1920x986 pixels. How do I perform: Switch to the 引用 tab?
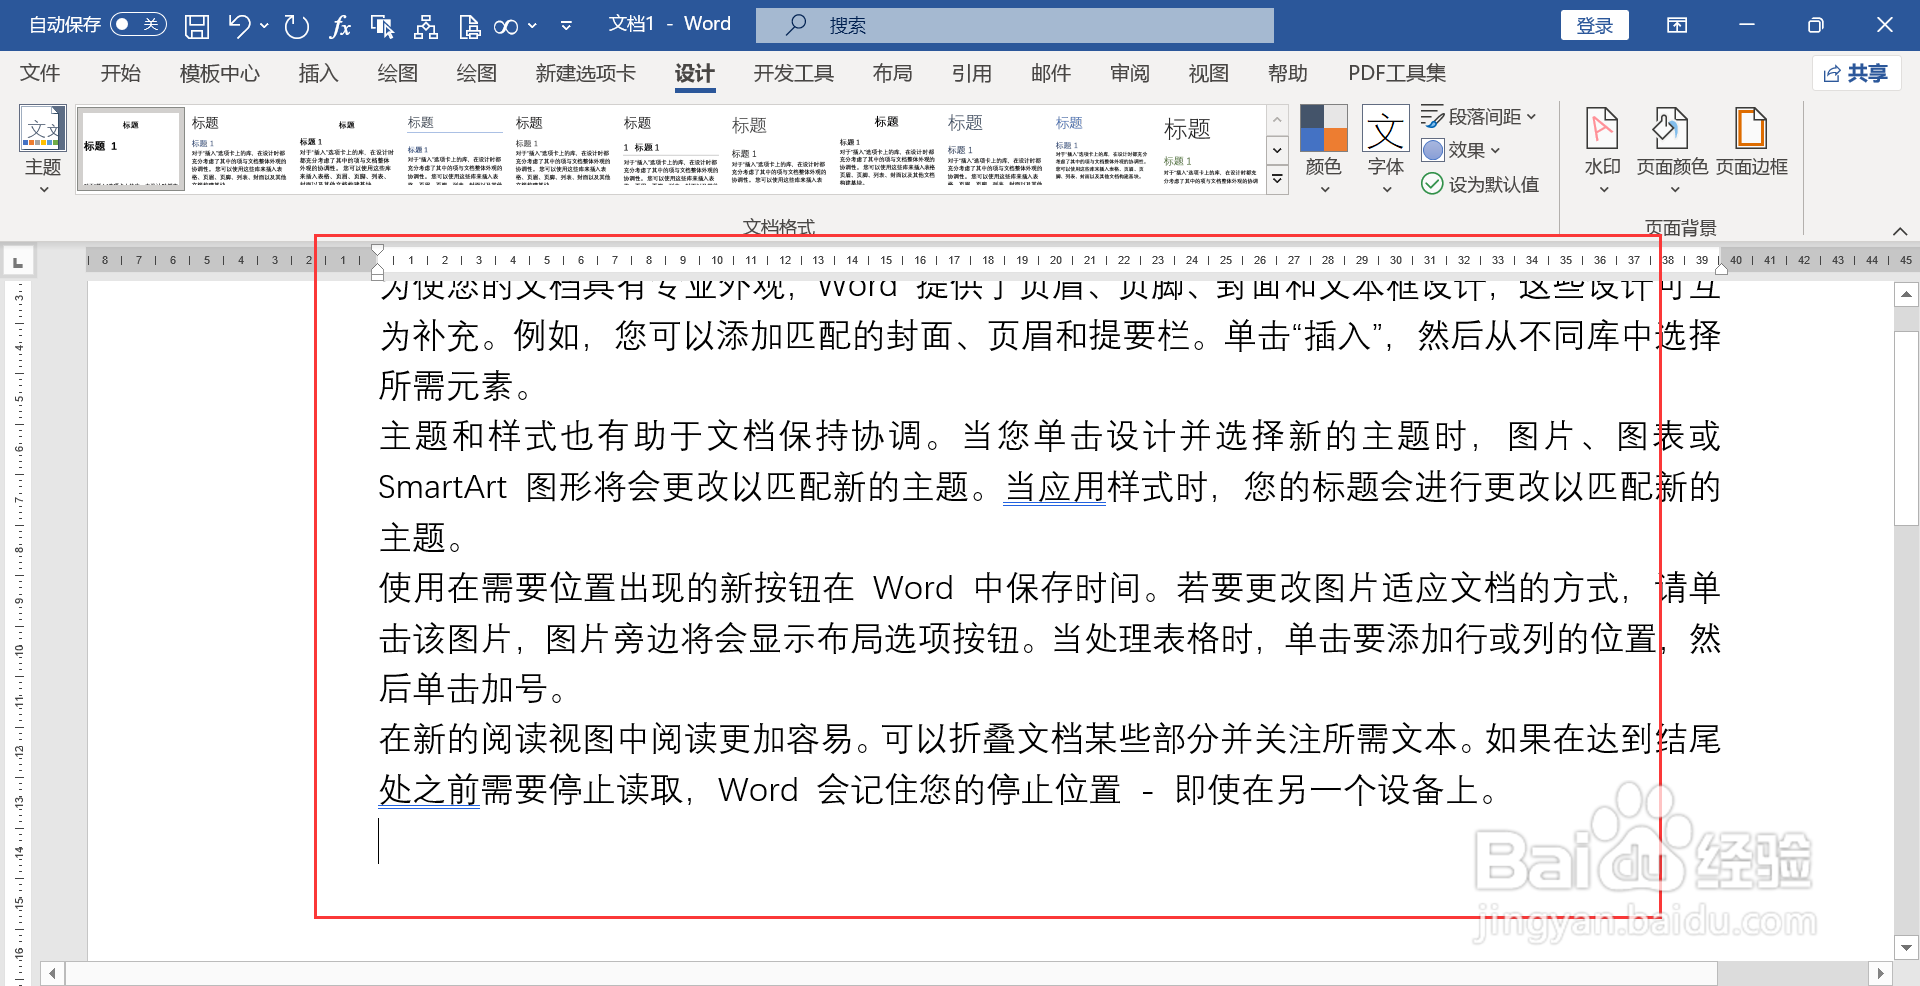(971, 73)
